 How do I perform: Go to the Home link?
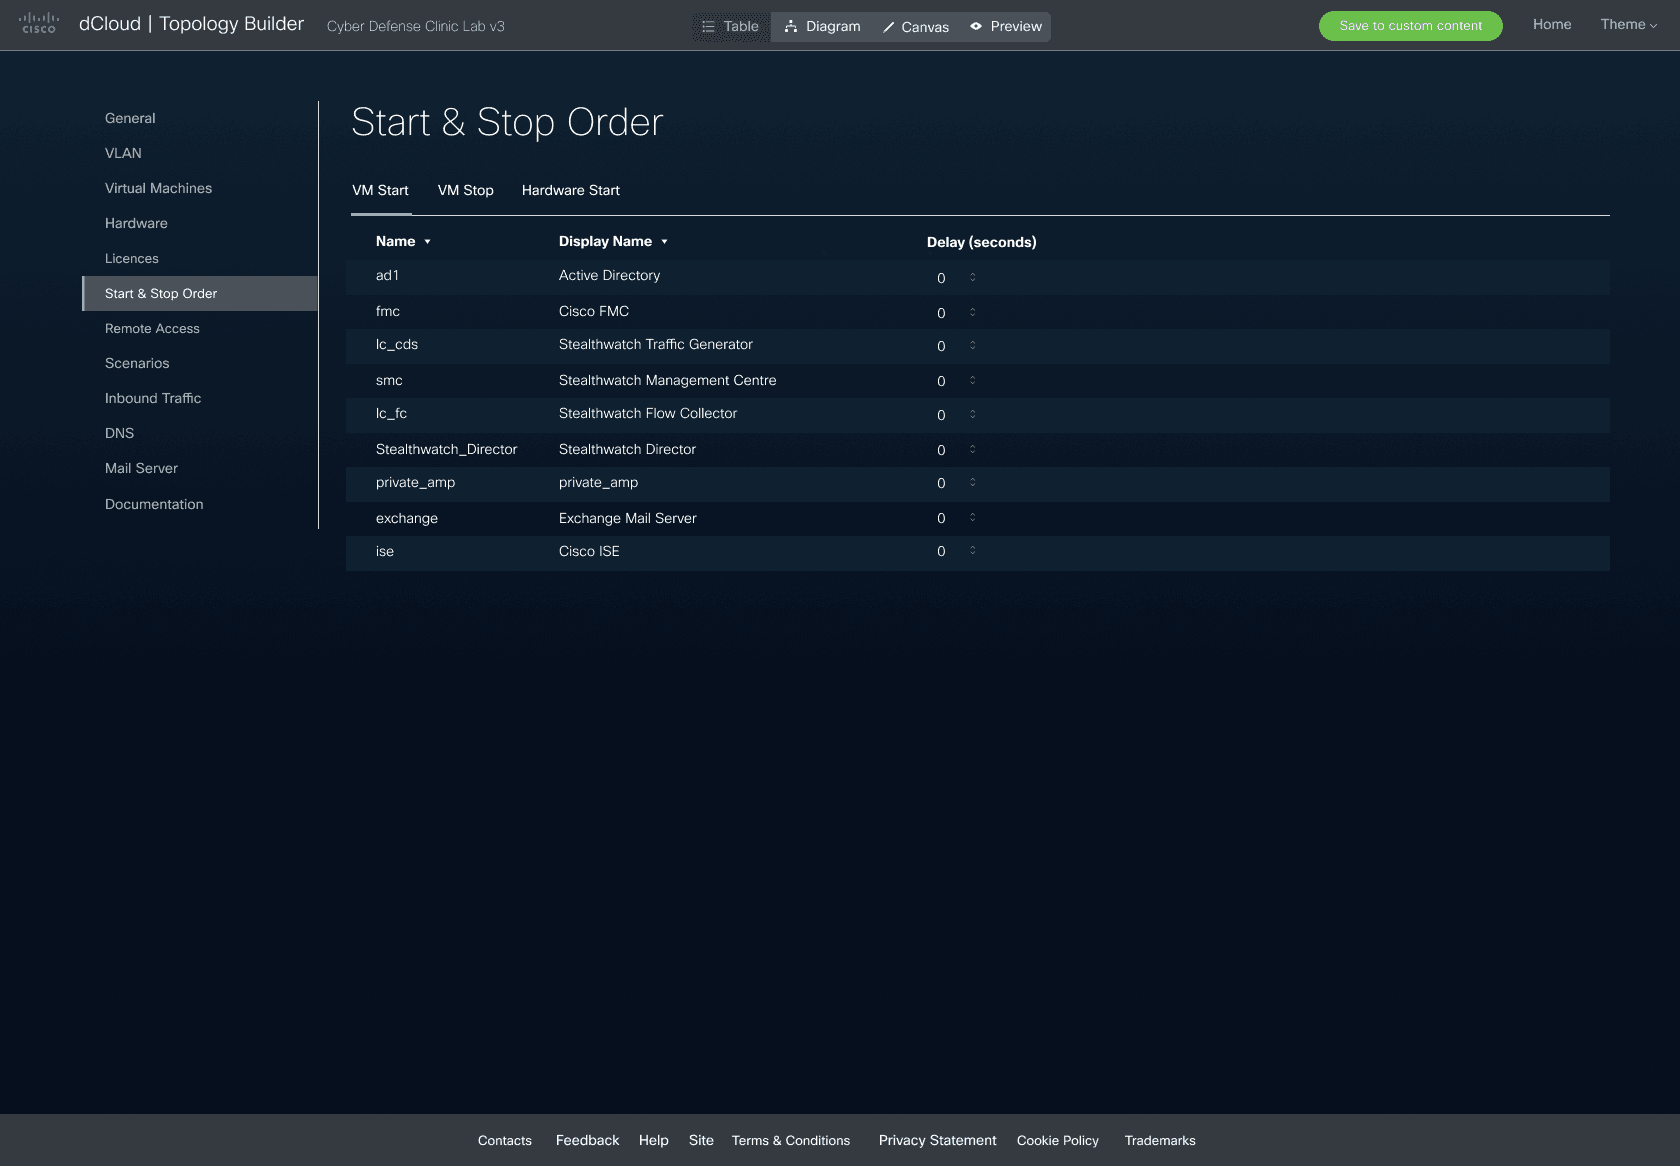click(x=1551, y=24)
